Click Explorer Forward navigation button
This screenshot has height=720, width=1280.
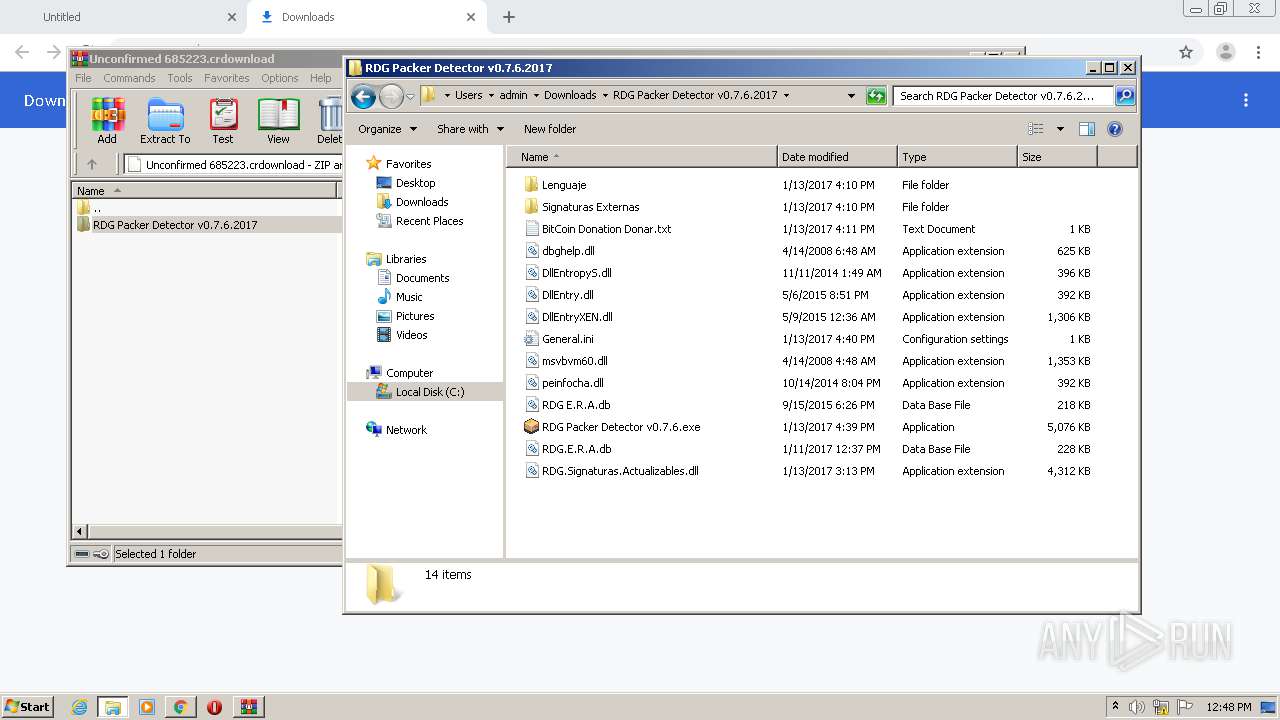[x=391, y=96]
